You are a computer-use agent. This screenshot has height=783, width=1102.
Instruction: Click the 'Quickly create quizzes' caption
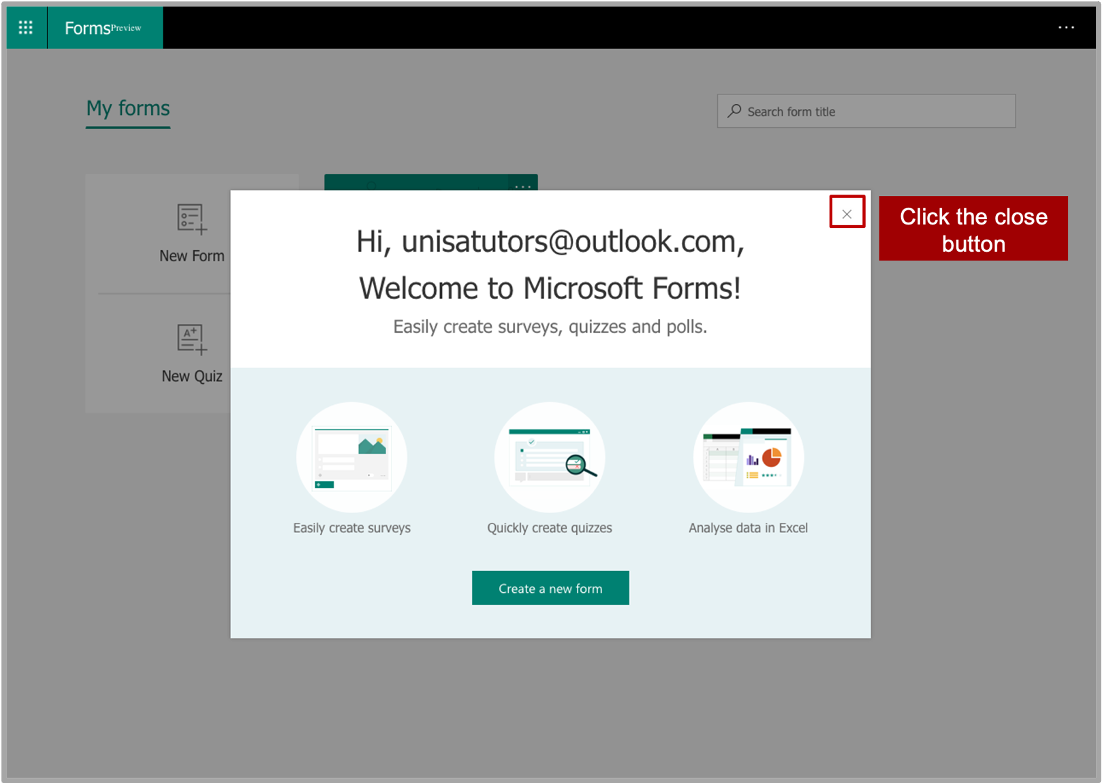550,528
